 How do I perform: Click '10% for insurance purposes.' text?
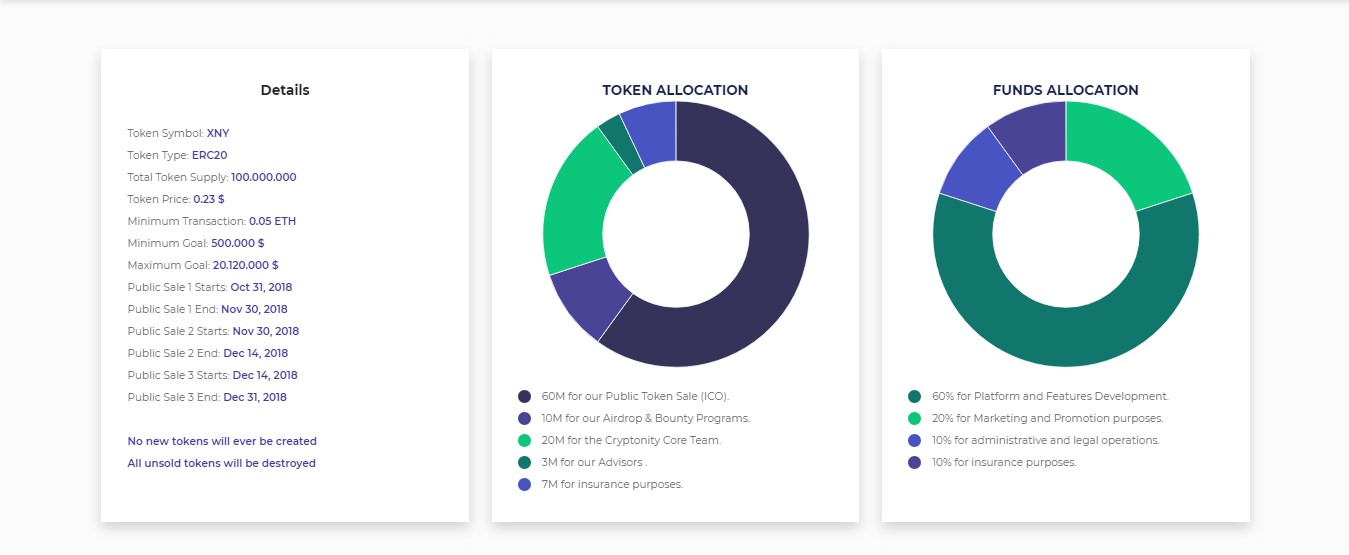(1004, 462)
